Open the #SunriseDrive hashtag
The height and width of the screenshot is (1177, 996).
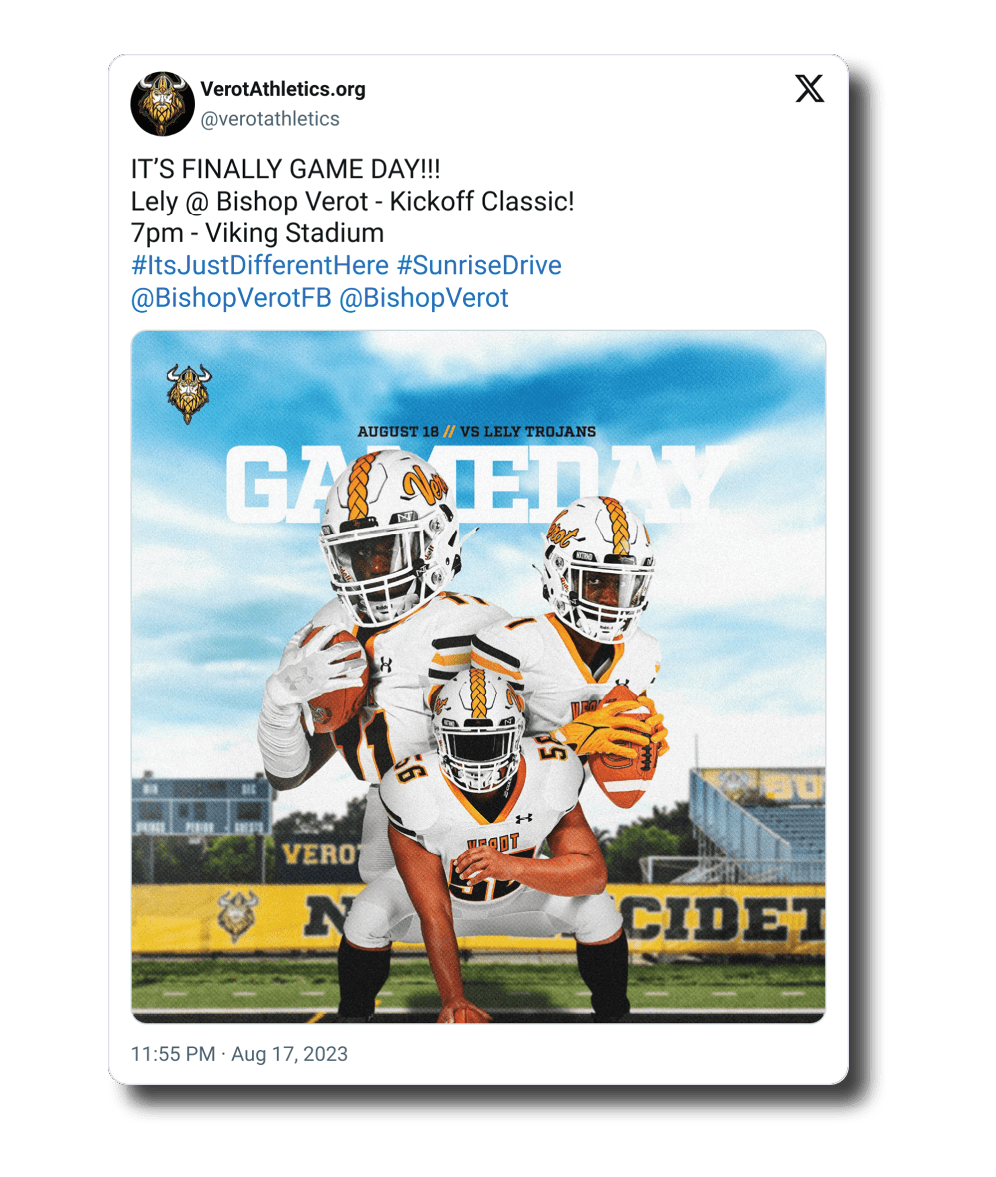pyautogui.click(x=479, y=265)
